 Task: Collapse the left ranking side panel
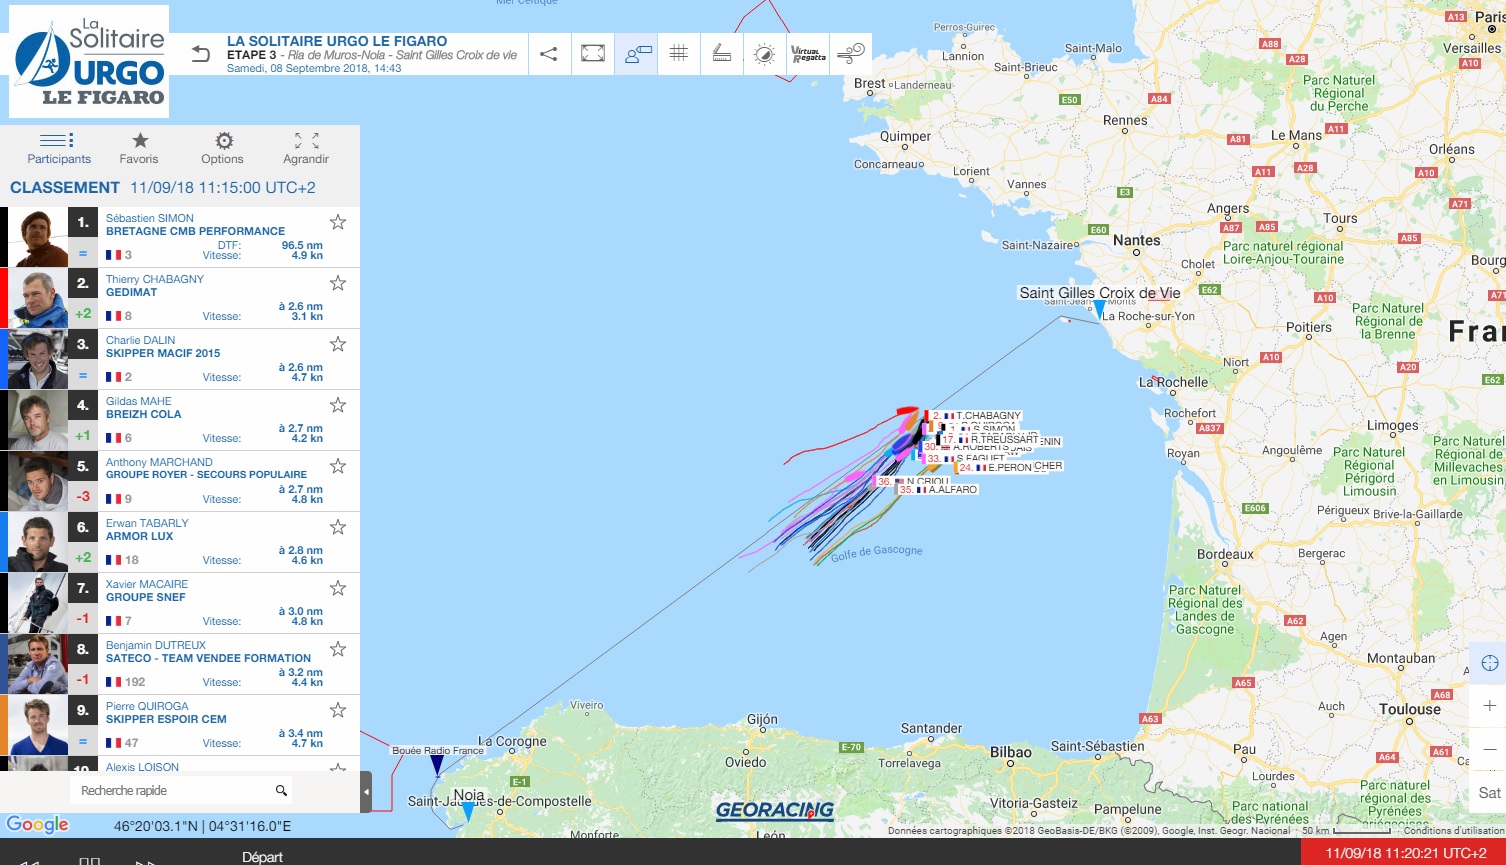[x=366, y=792]
